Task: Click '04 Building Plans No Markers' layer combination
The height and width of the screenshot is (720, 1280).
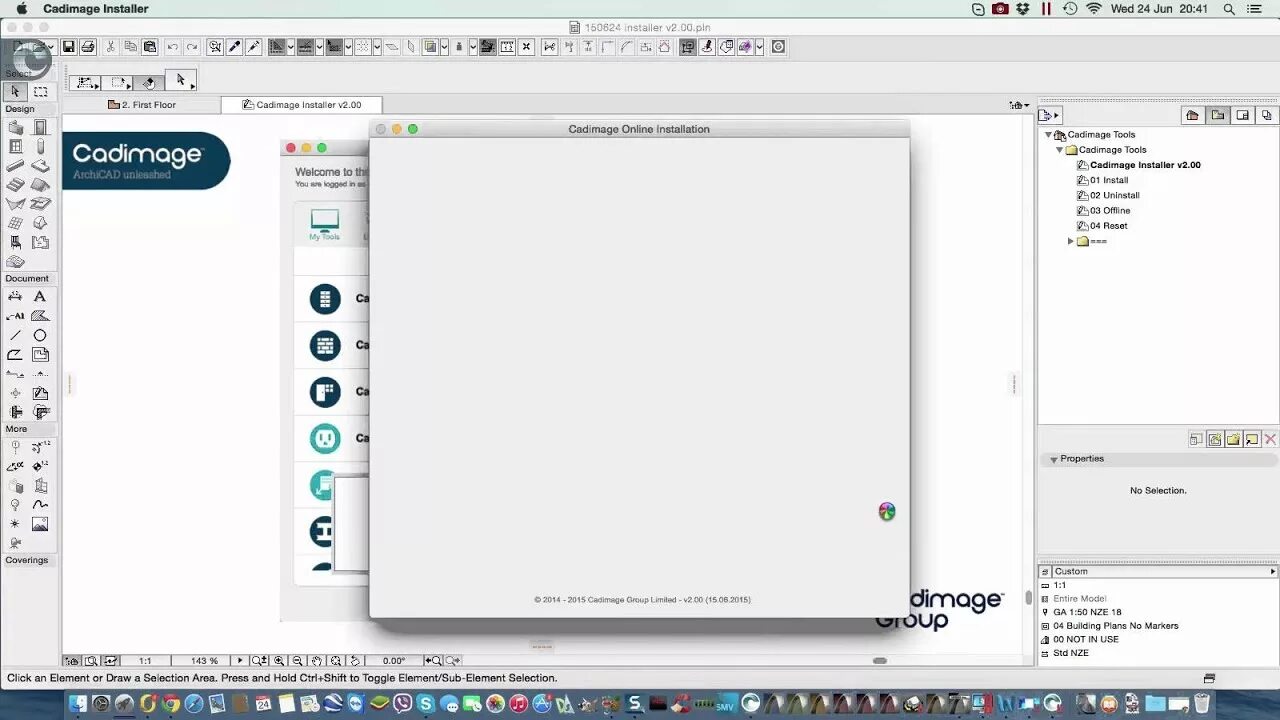Action: (x=1115, y=626)
